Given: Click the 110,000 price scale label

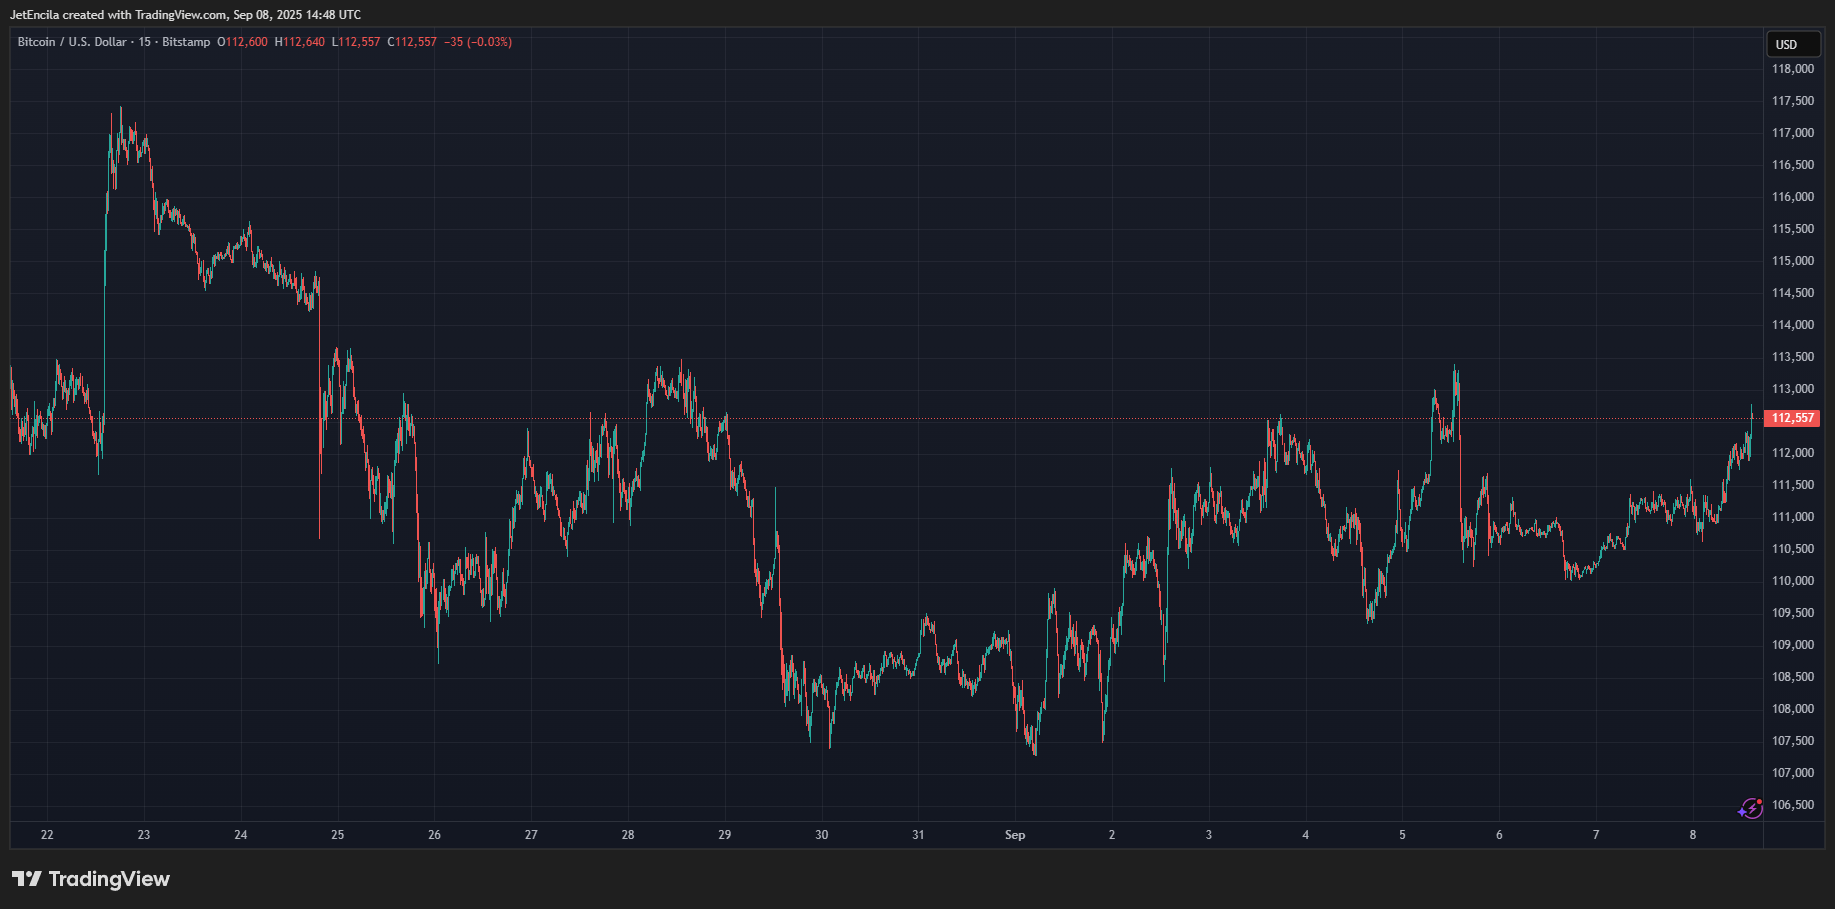Looking at the screenshot, I should coord(1793,581).
